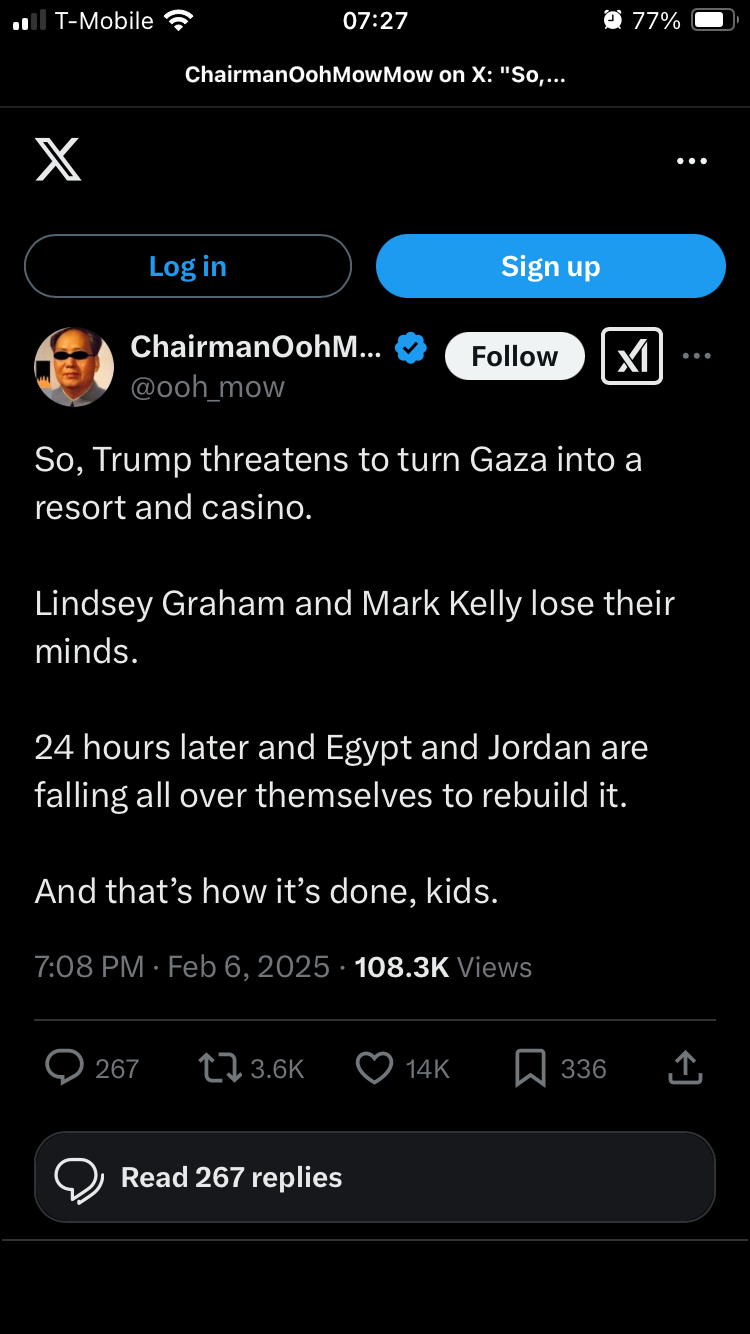
Task: Follow the ChairmanOohMowMow account
Action: [x=514, y=356]
